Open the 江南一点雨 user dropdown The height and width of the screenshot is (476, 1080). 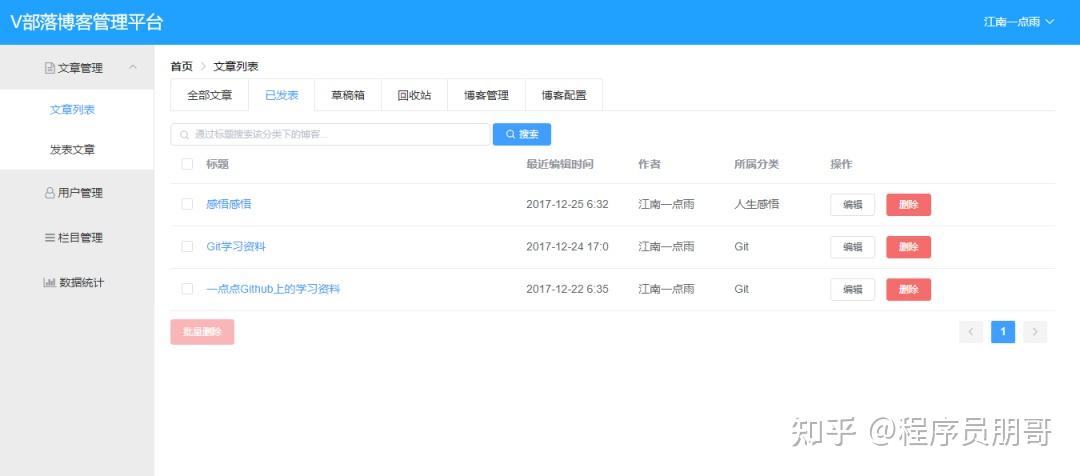tap(1019, 22)
